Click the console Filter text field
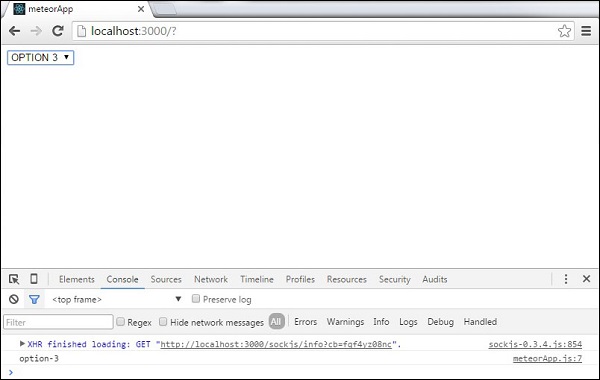Screen dimensions: 600x380 click(x=58, y=322)
